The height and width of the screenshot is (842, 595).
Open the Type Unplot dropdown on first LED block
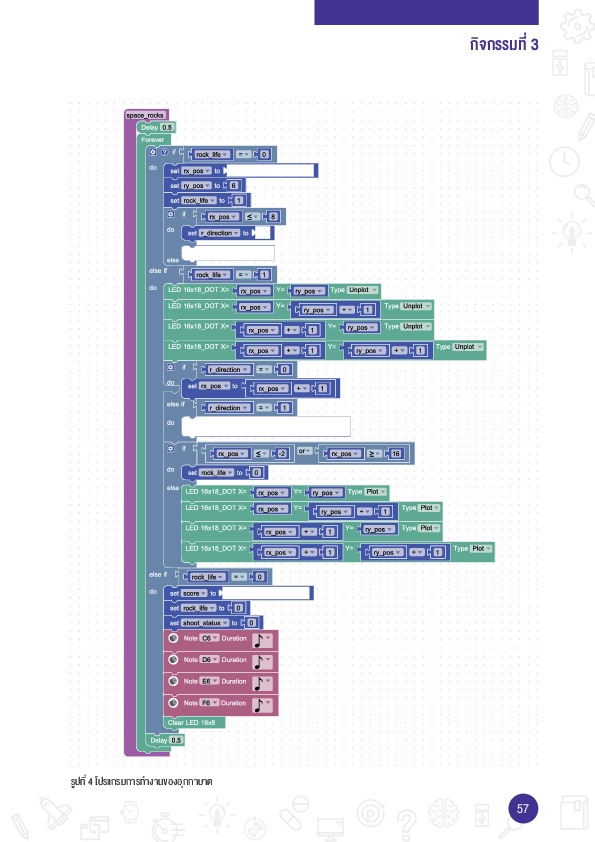[362, 290]
